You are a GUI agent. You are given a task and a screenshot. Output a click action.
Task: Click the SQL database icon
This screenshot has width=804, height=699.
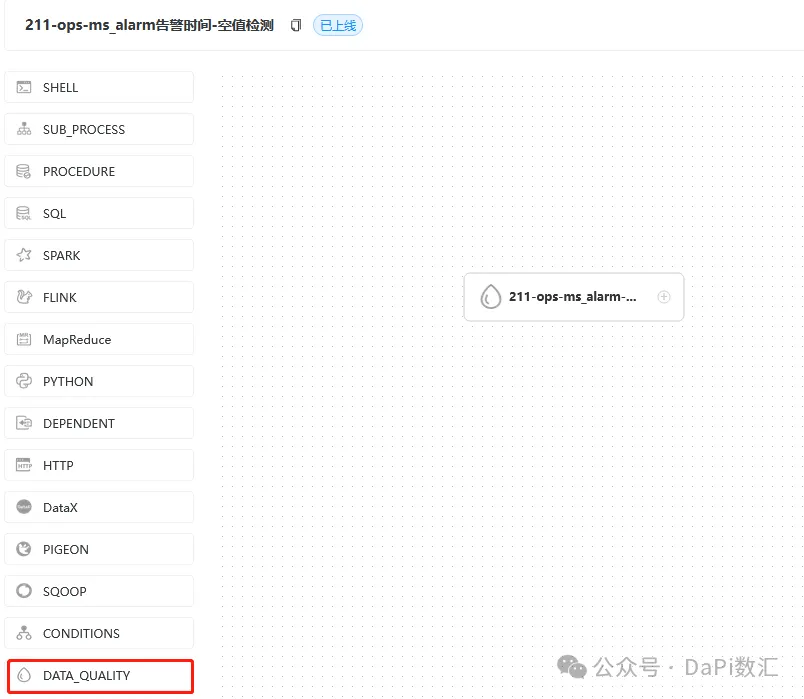click(x=24, y=213)
